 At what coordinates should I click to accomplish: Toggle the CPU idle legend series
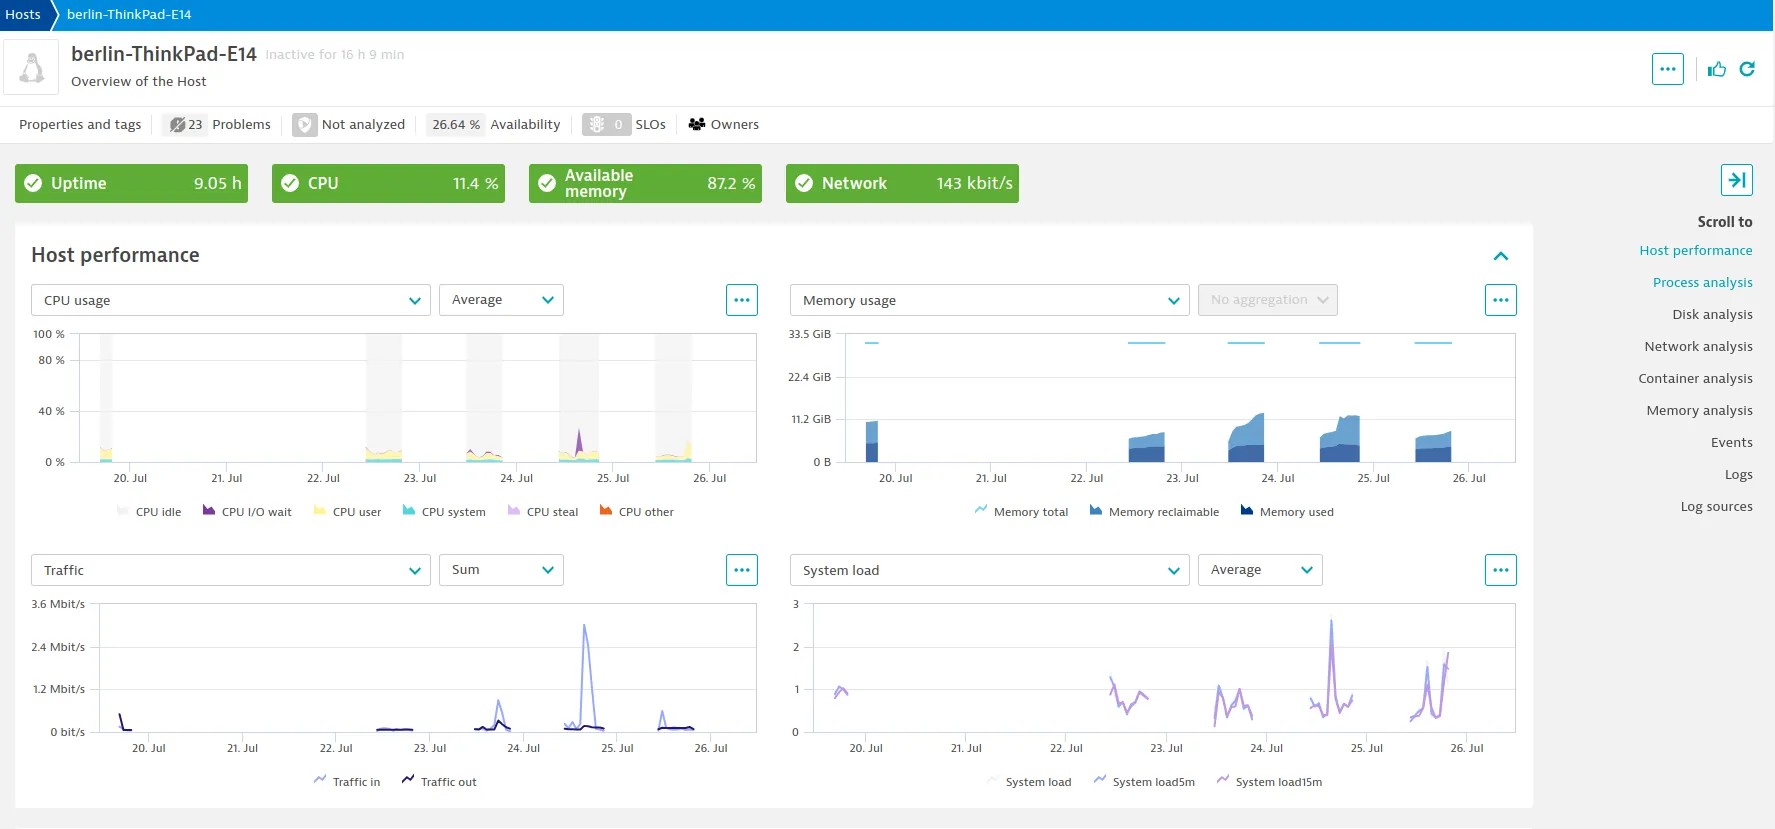pos(149,512)
